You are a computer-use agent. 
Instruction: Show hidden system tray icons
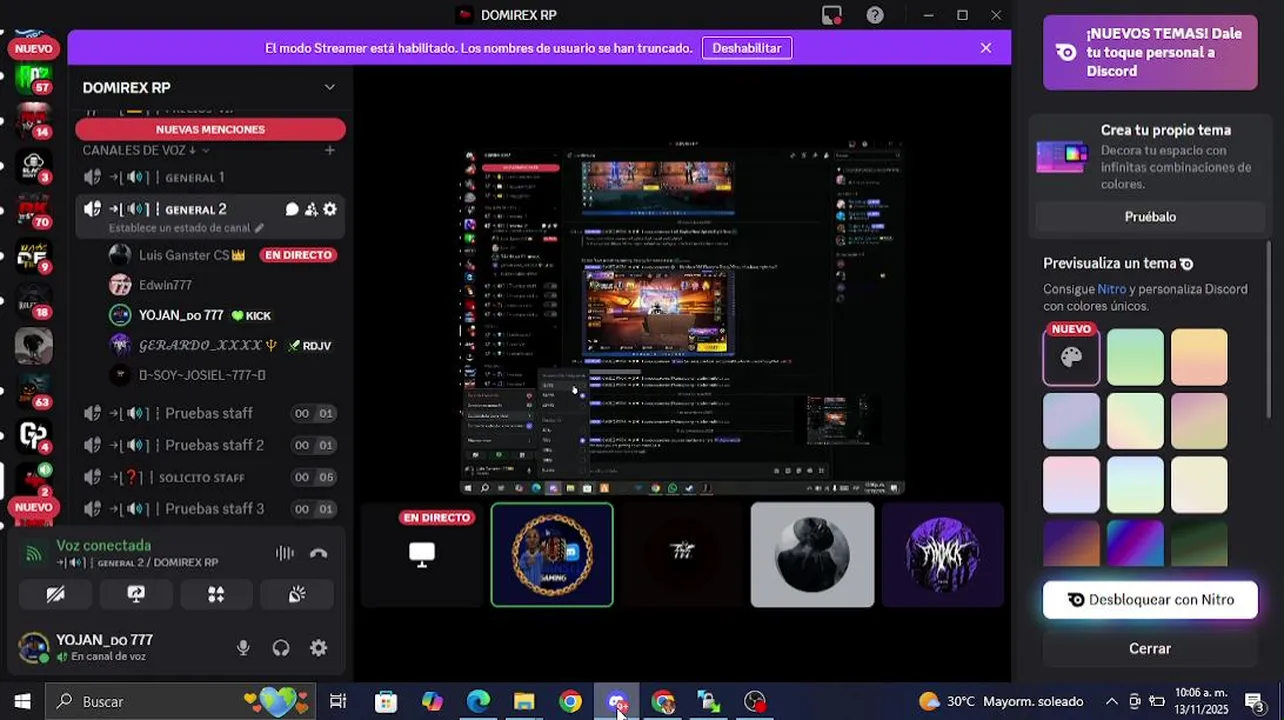click(x=1111, y=701)
